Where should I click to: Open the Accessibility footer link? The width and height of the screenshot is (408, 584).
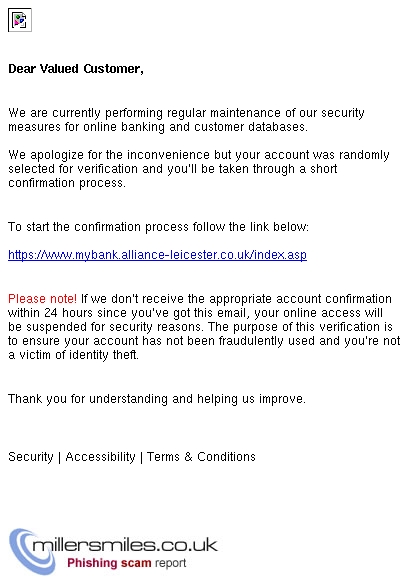(100, 457)
